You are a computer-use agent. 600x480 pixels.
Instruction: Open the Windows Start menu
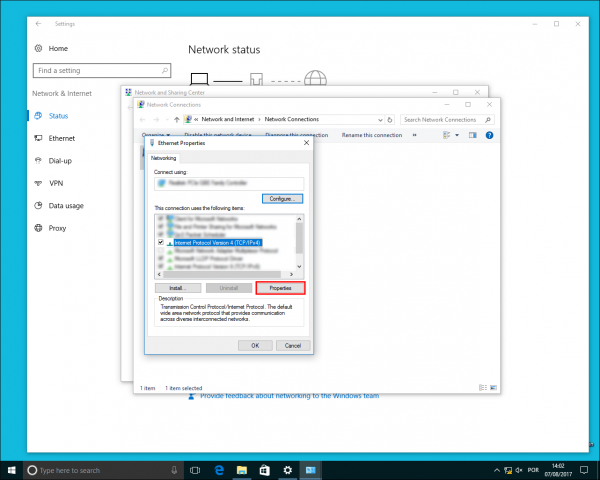11,470
